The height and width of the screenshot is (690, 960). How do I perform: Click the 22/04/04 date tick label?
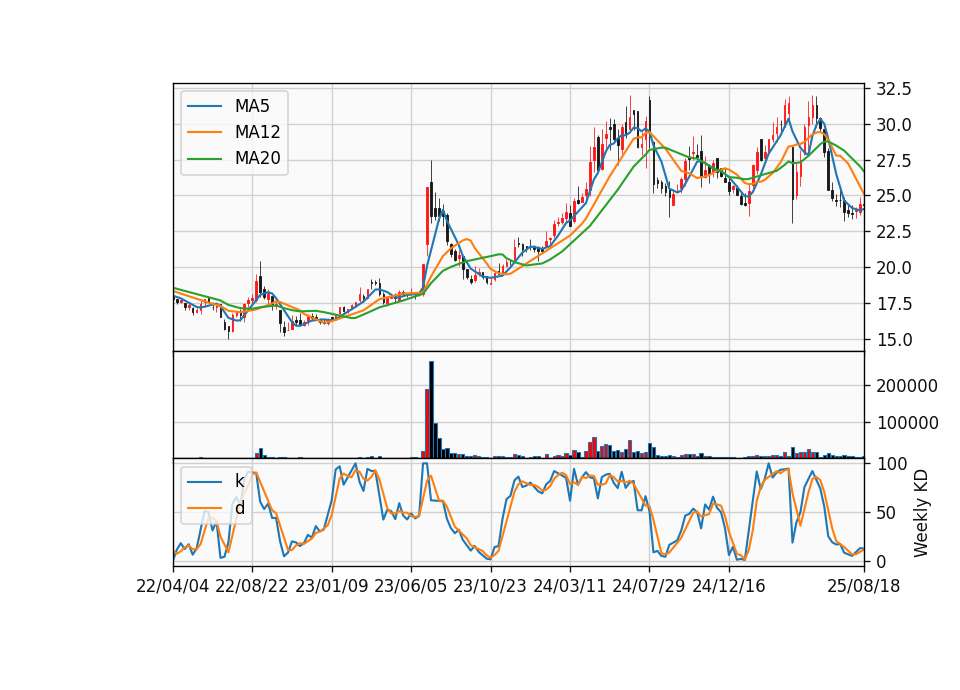tap(173, 586)
